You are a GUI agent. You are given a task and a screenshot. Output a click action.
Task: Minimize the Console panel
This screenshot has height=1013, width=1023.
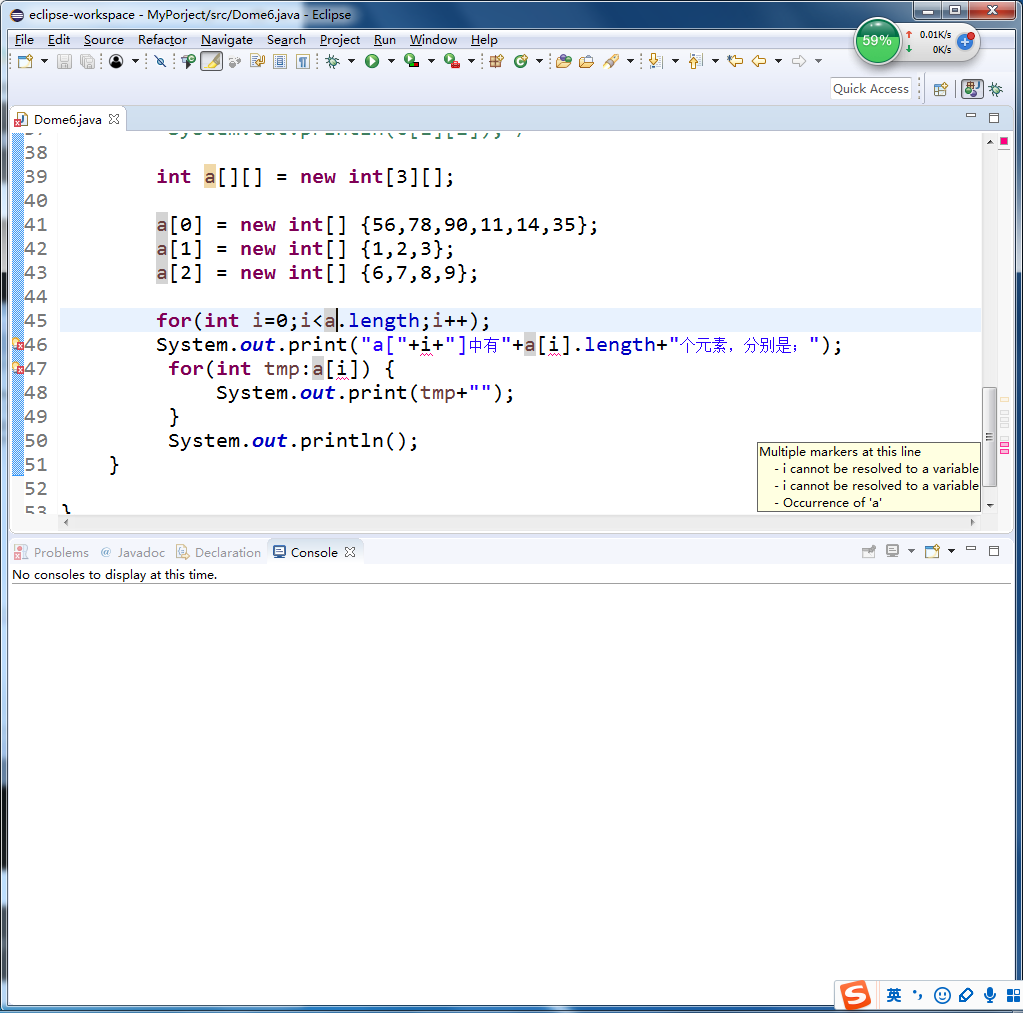[971, 551]
